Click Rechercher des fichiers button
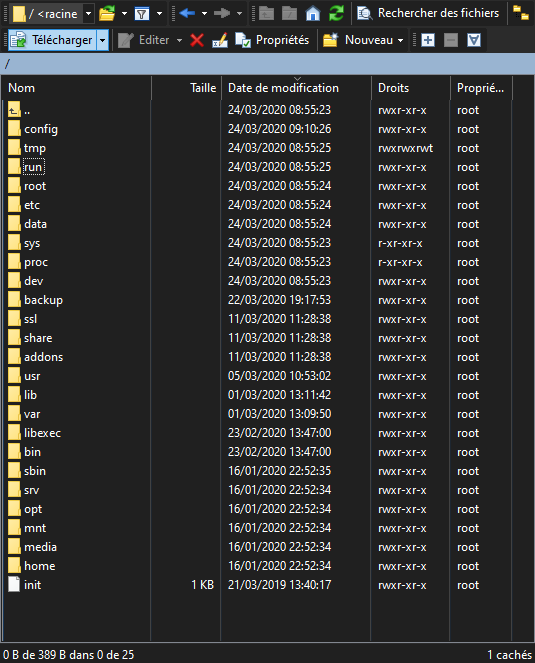Image resolution: width=535 pixels, height=663 pixels. point(428,13)
